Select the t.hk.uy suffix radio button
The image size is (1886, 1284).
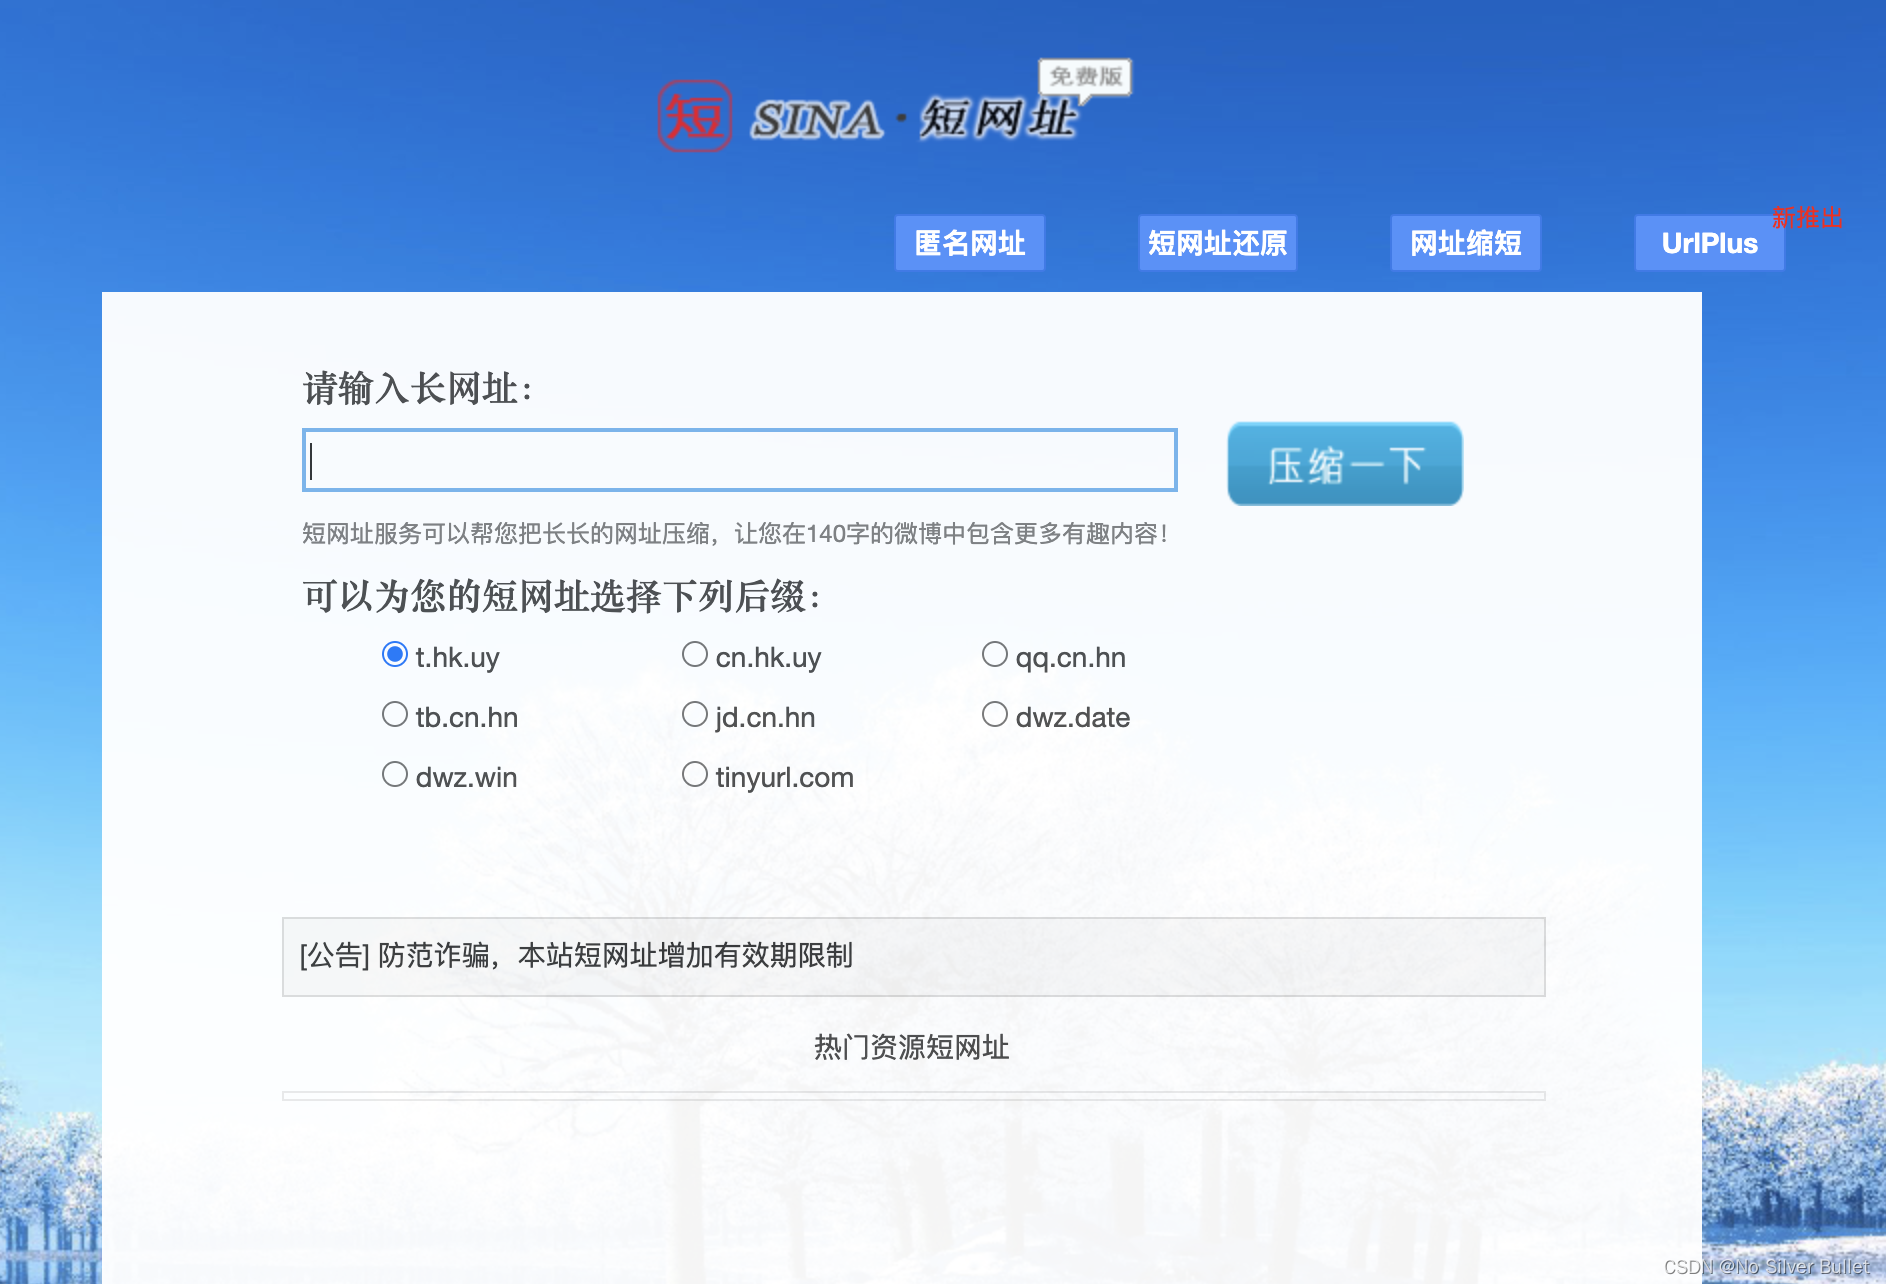point(395,655)
